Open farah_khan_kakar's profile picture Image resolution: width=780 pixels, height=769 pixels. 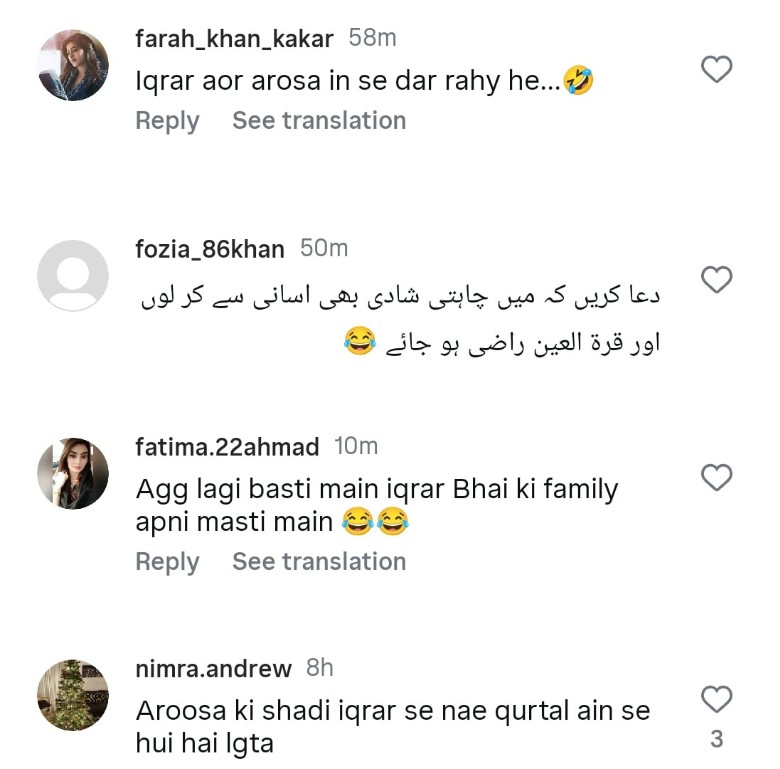point(73,66)
